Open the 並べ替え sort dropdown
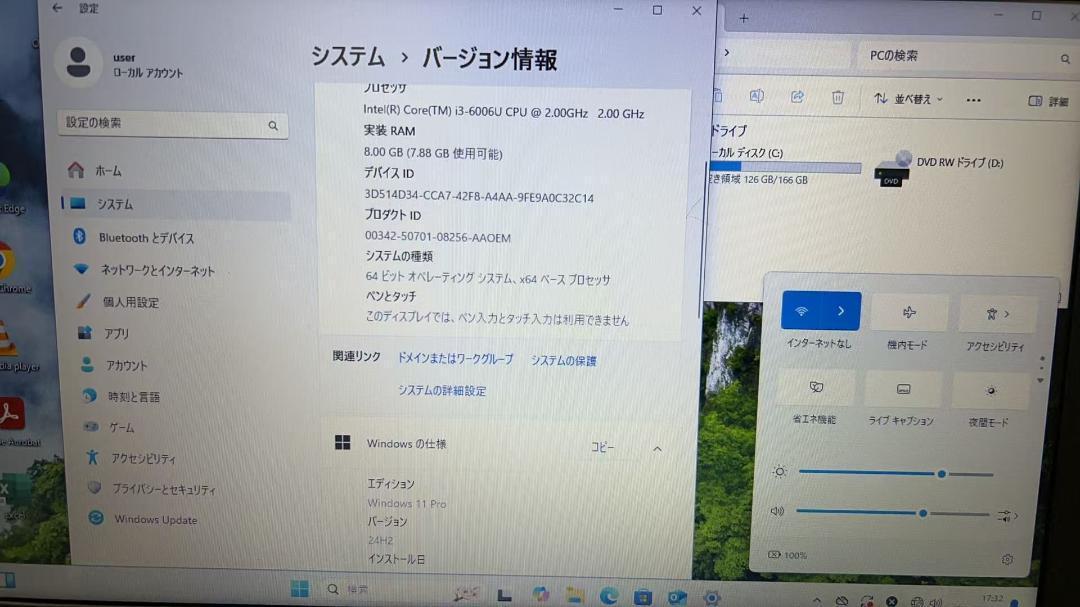 908,99
